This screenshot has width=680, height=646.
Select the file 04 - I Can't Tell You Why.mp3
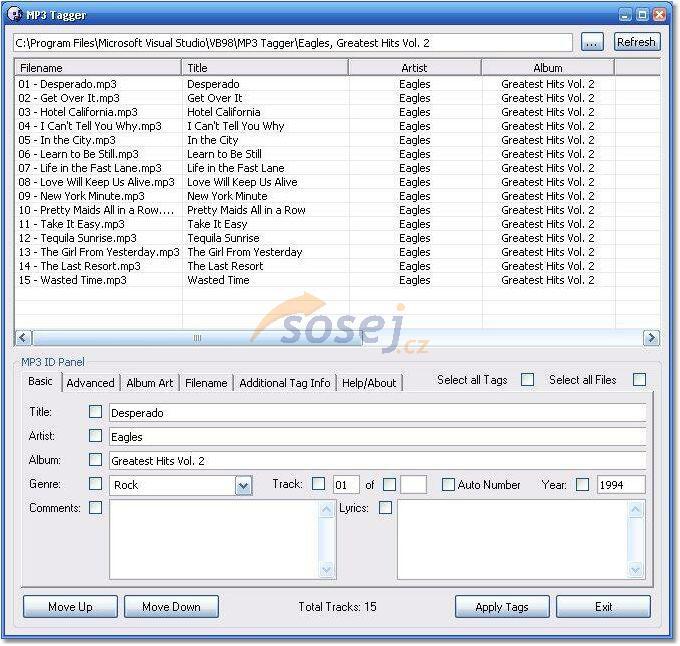[x=90, y=126]
